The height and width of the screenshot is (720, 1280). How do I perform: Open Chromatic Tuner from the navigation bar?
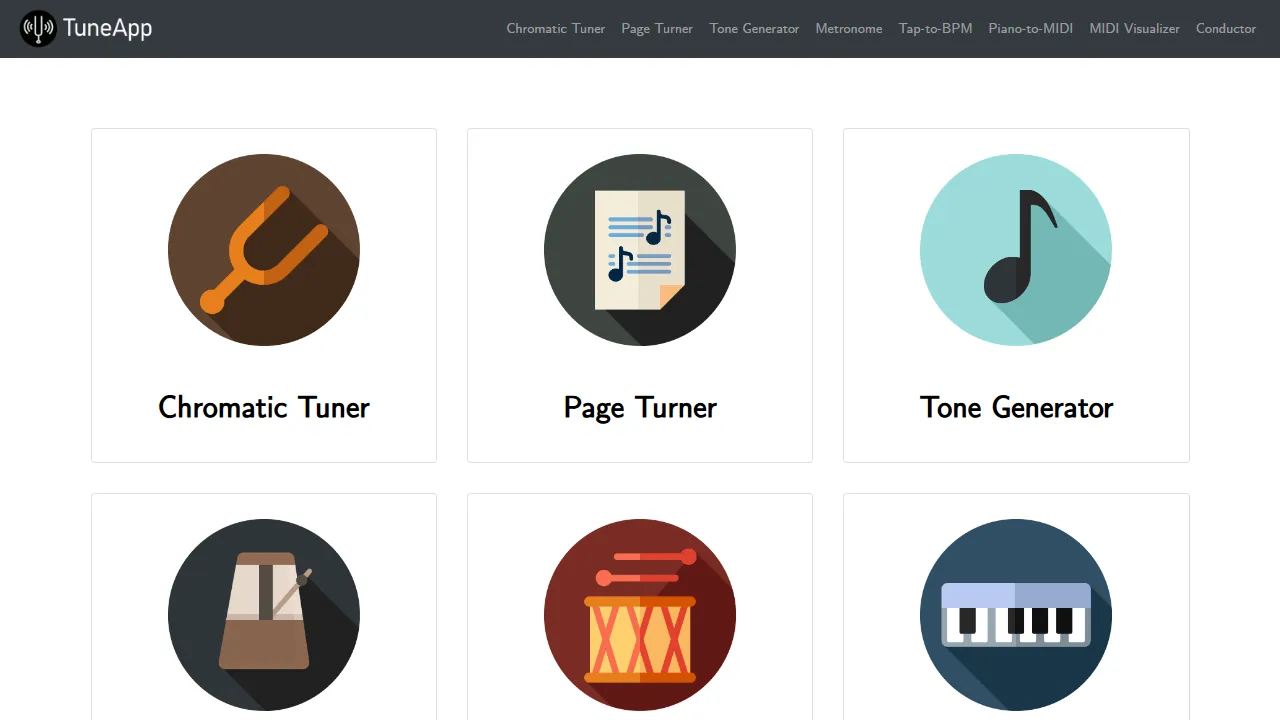pos(556,29)
